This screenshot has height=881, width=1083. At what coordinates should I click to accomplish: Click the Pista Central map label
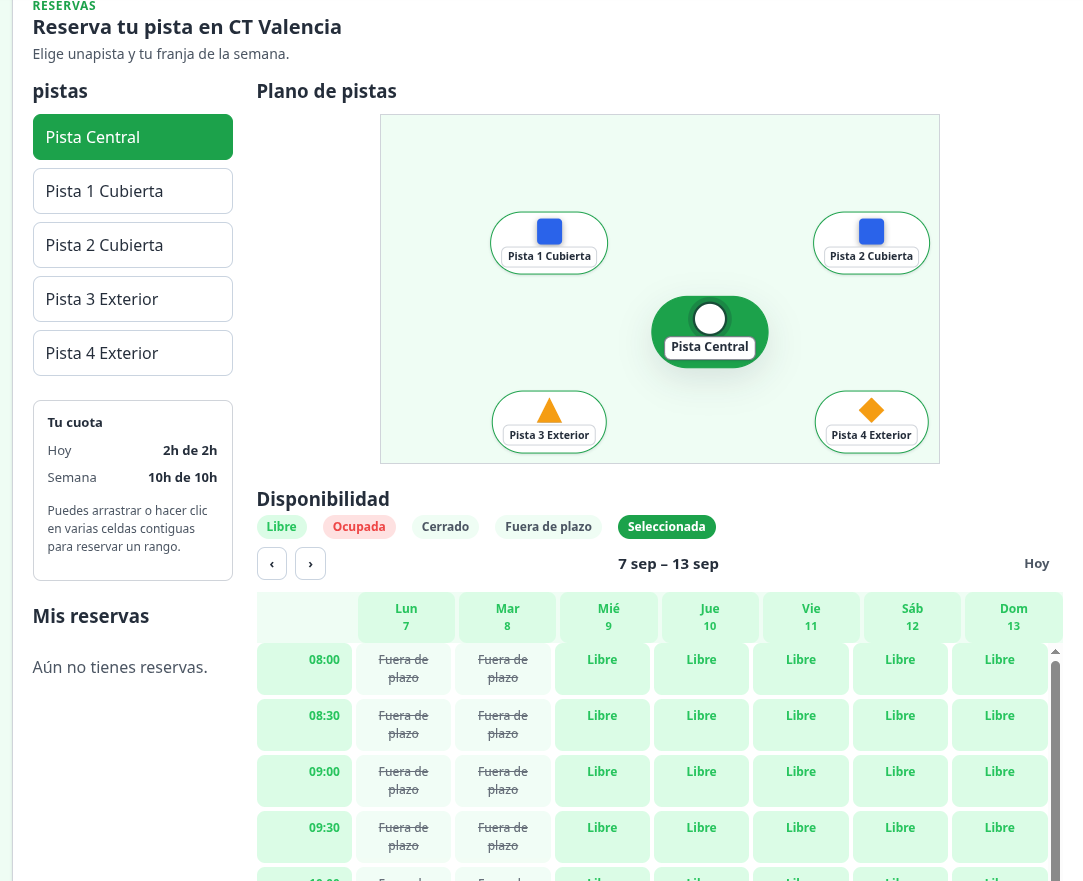[x=709, y=347]
